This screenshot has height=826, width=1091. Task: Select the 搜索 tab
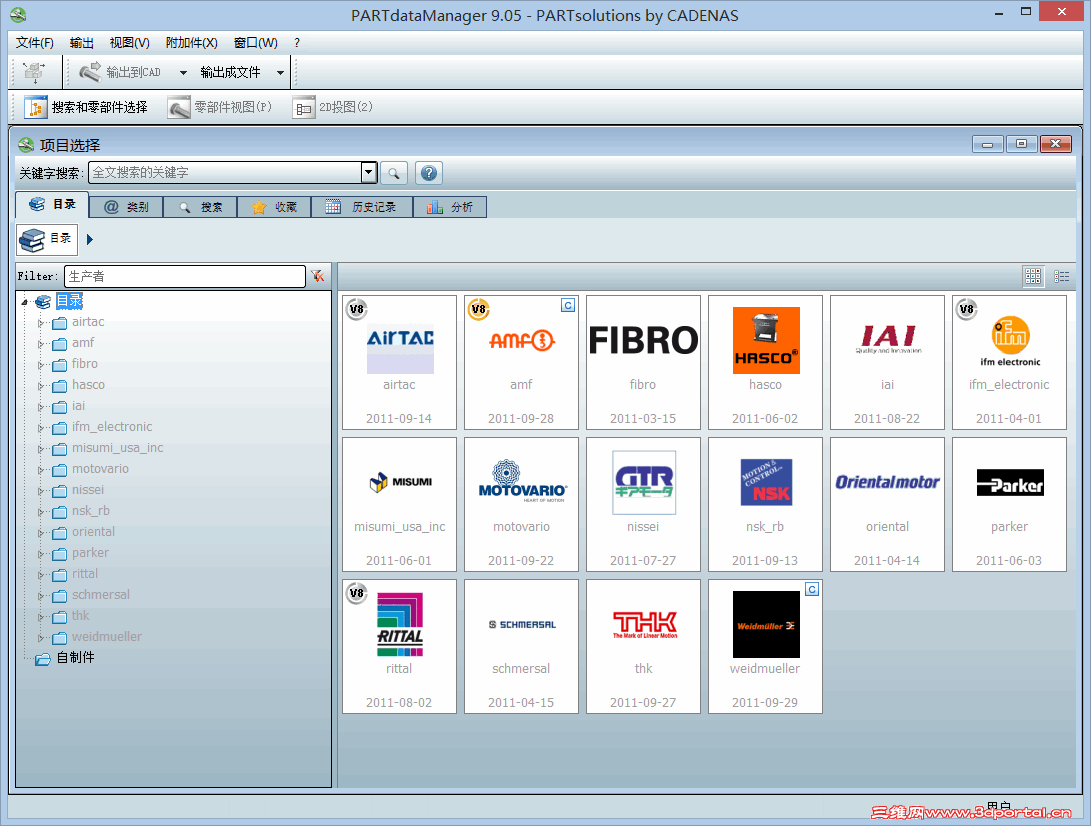click(200, 207)
